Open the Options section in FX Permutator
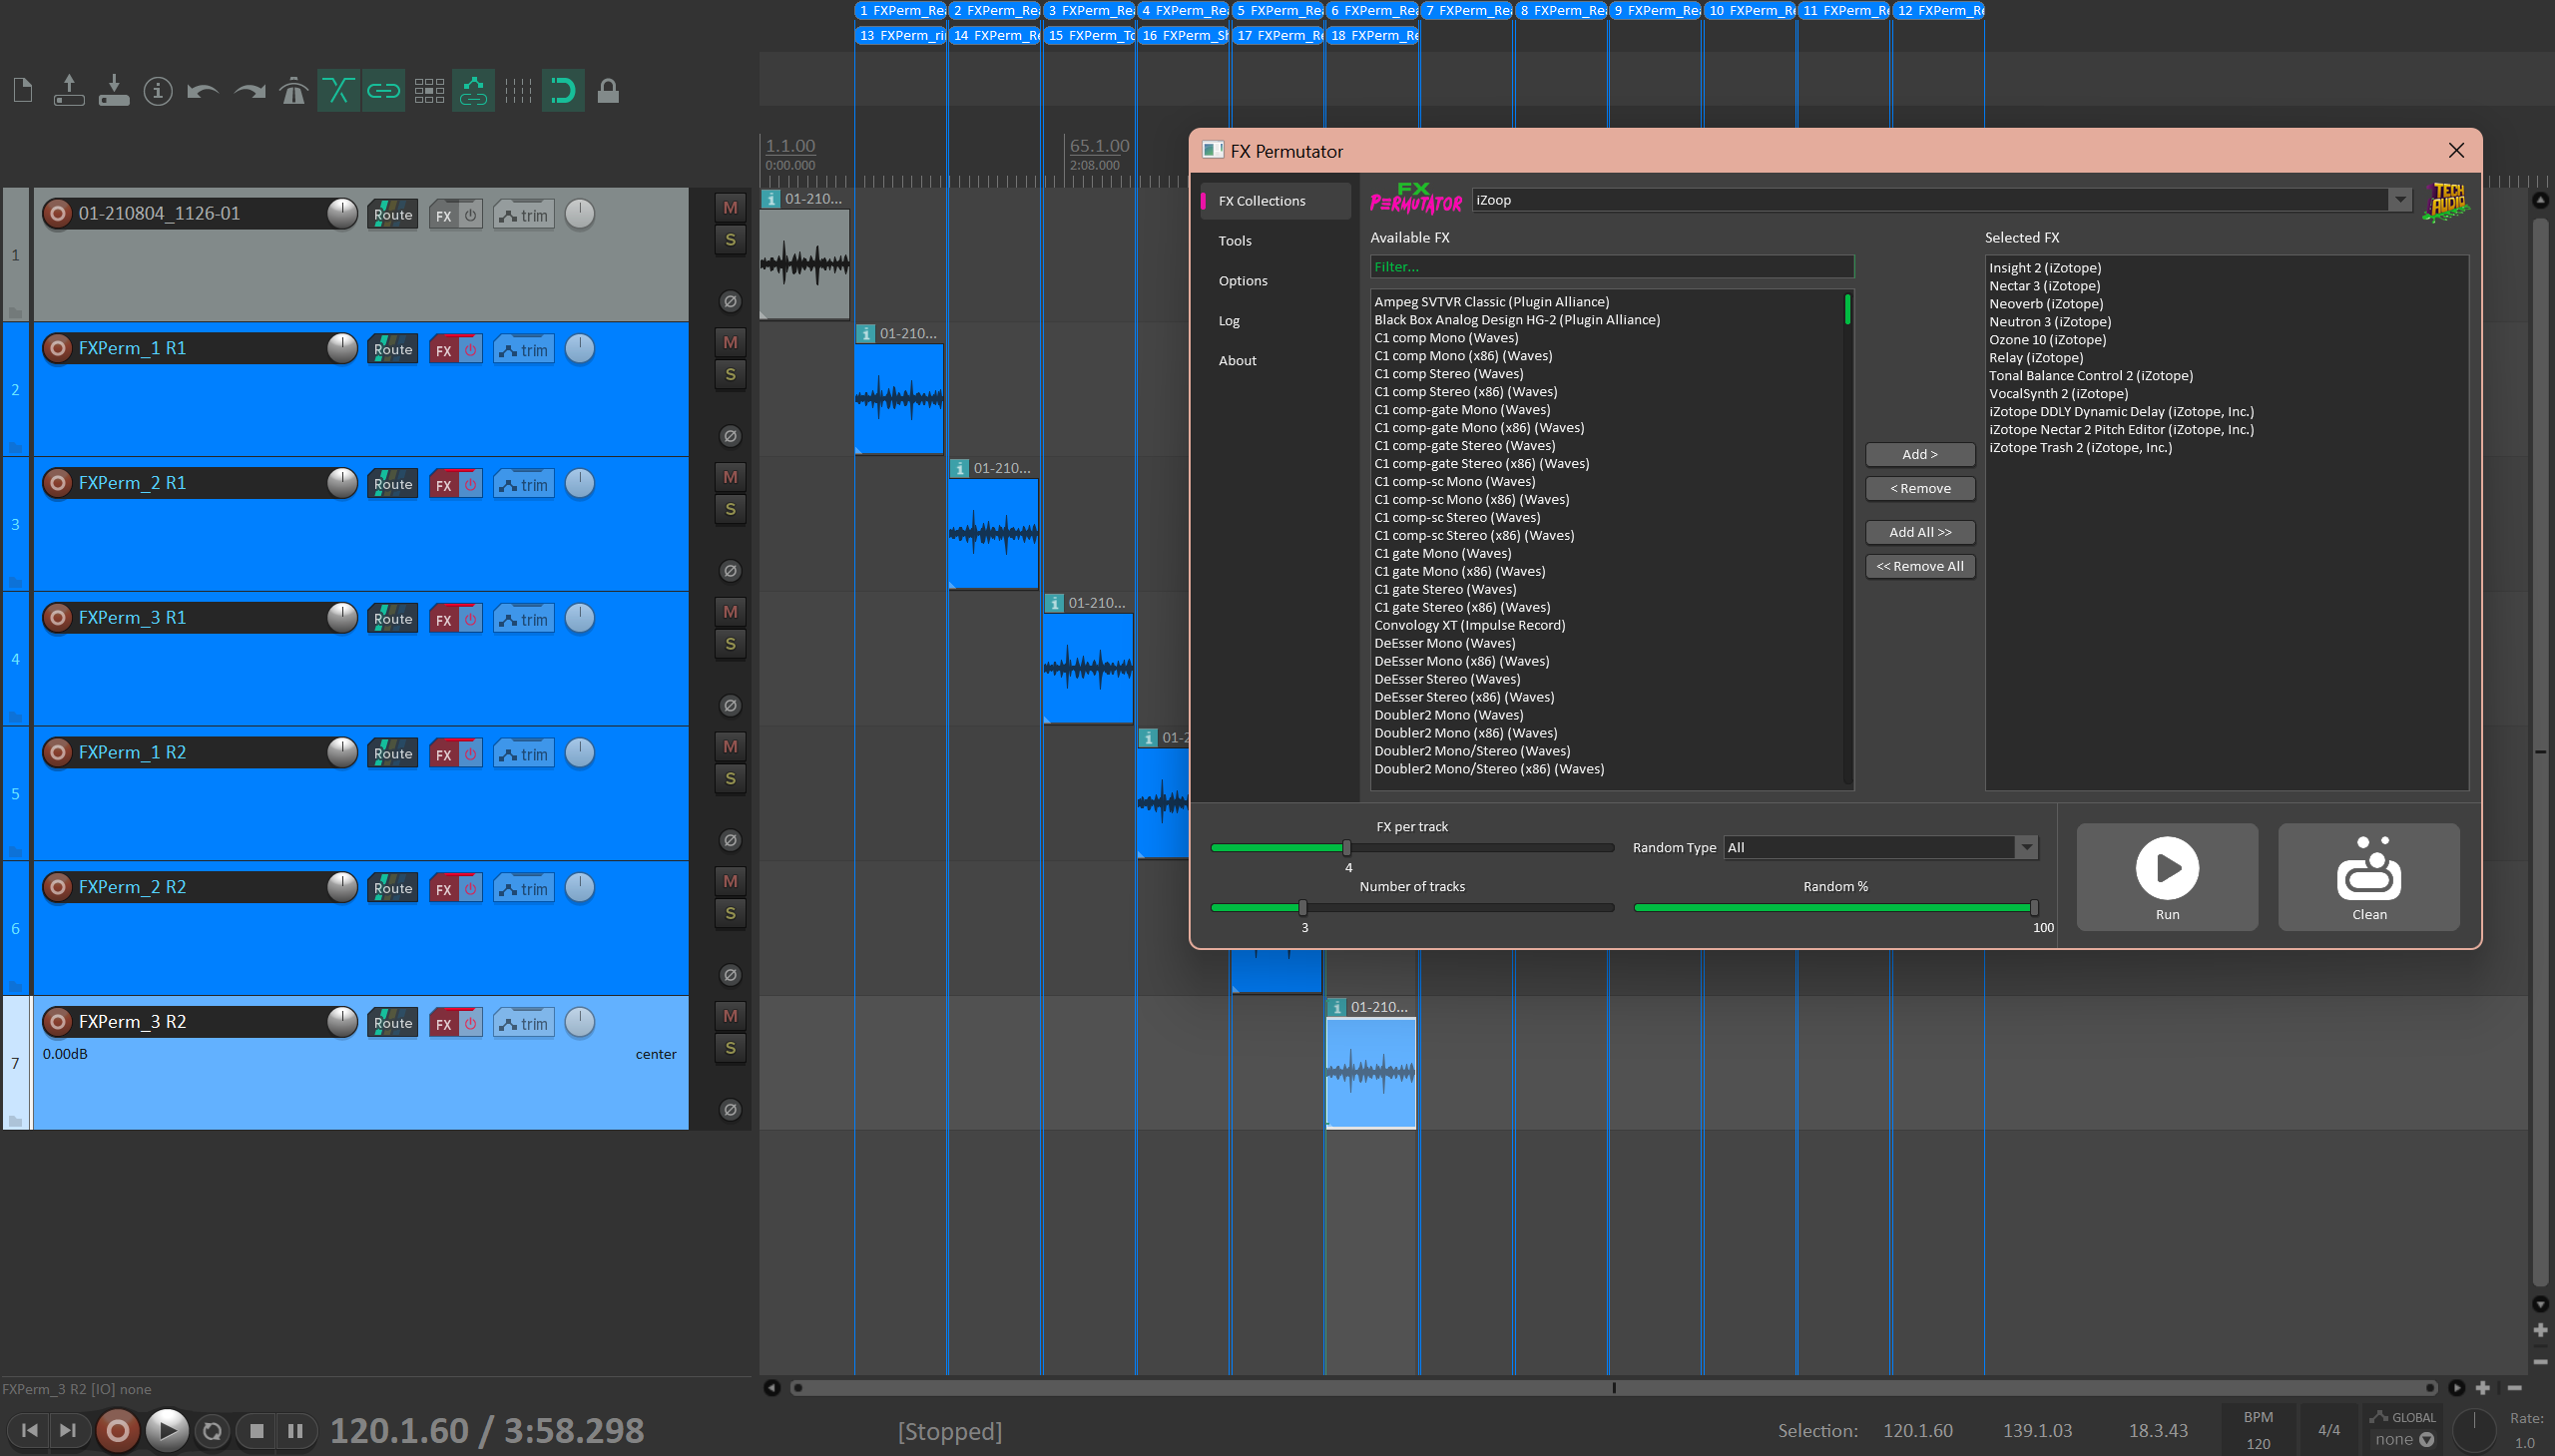 1242,280
